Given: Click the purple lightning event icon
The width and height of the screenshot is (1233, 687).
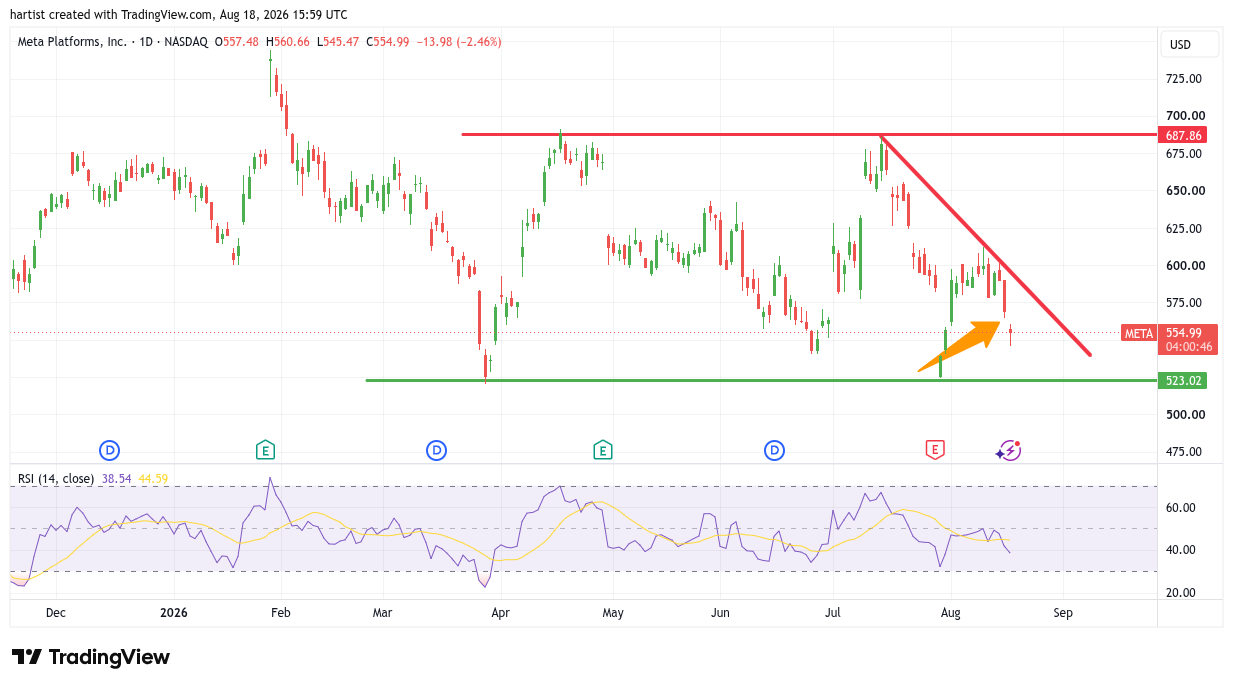Looking at the screenshot, I should (1008, 451).
